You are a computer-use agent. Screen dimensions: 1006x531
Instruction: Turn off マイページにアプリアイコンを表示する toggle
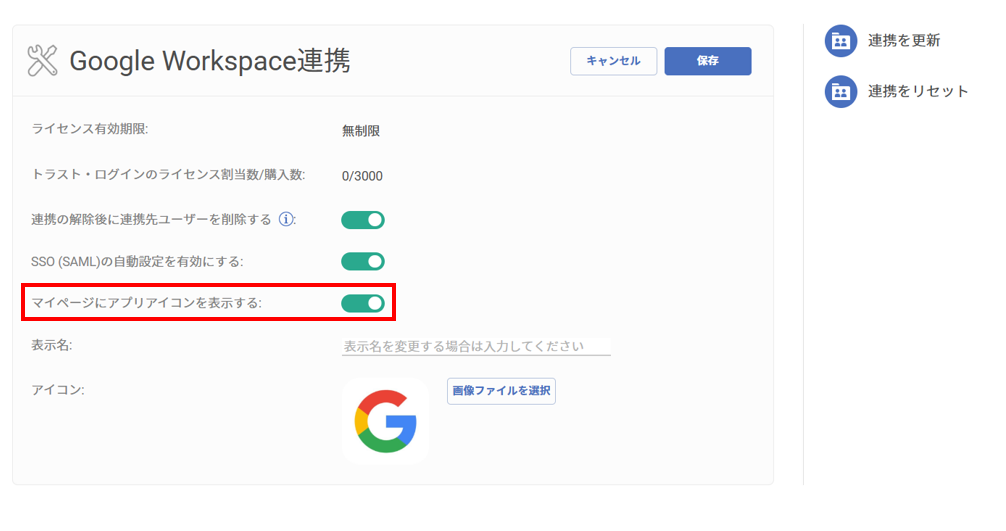[362, 303]
